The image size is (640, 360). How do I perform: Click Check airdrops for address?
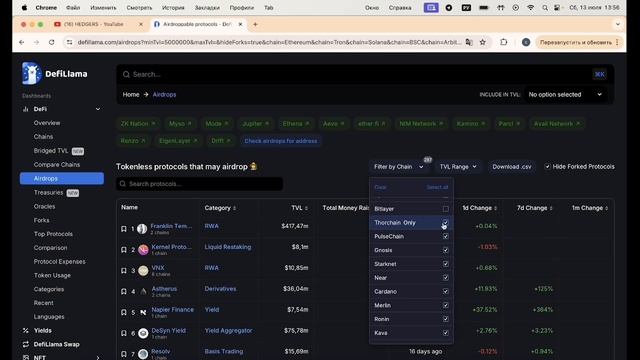pyautogui.click(x=281, y=141)
